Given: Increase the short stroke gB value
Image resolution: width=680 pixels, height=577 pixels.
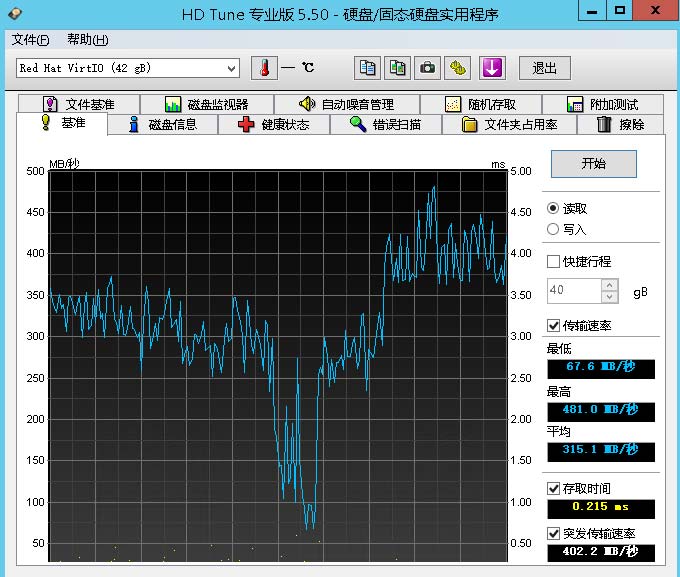Looking at the screenshot, I should click(x=610, y=285).
